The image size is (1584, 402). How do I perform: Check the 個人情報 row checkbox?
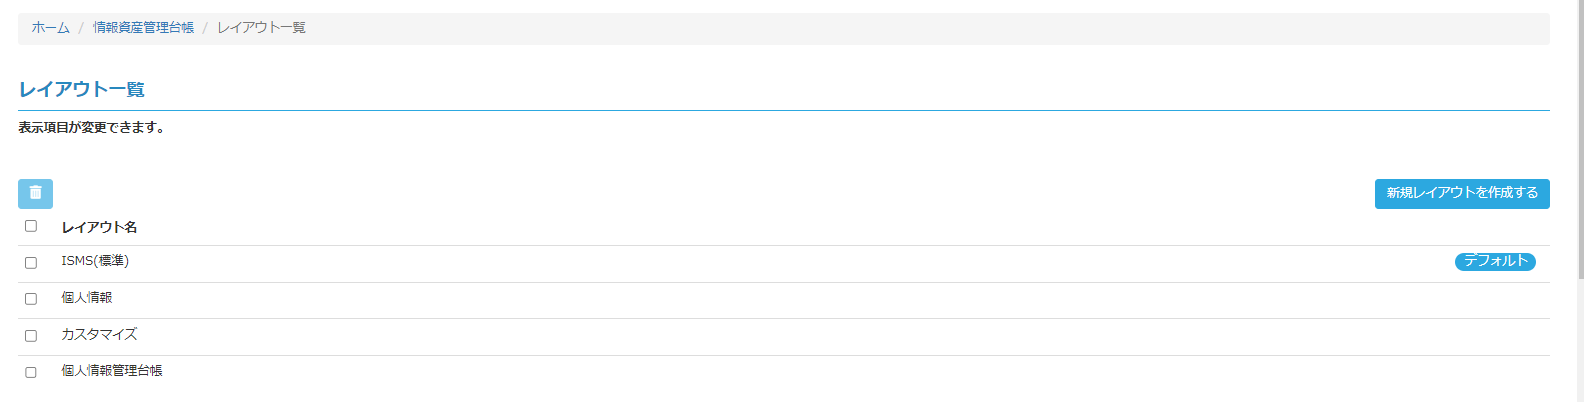click(x=31, y=299)
